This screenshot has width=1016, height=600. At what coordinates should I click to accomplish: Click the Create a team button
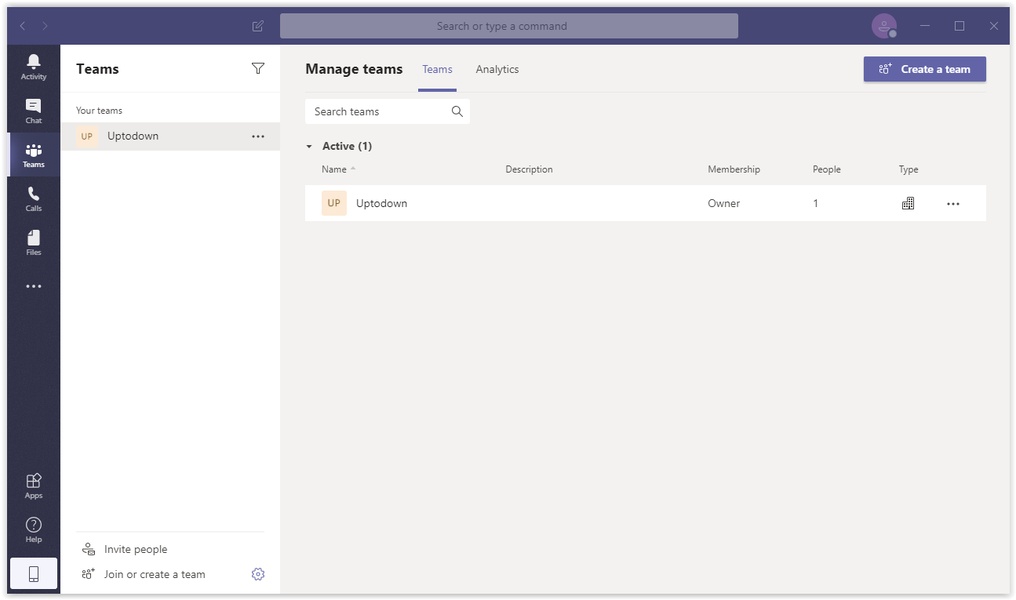[x=924, y=69]
